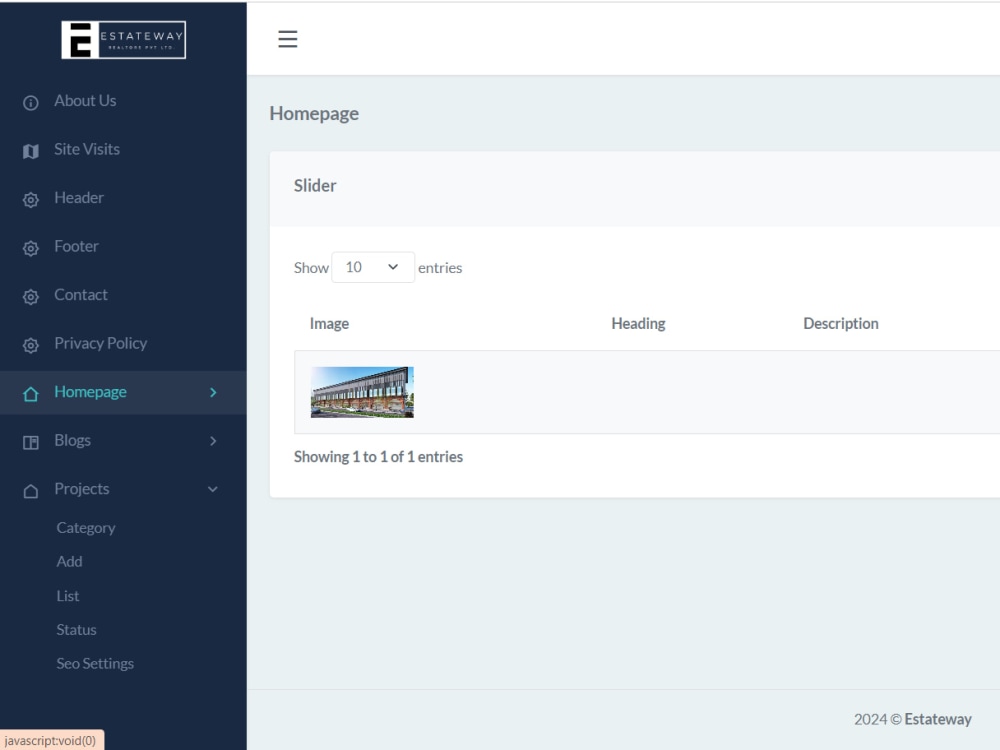Click the Estateway logo in the sidebar
This screenshot has height=750, width=1000.
[123, 40]
